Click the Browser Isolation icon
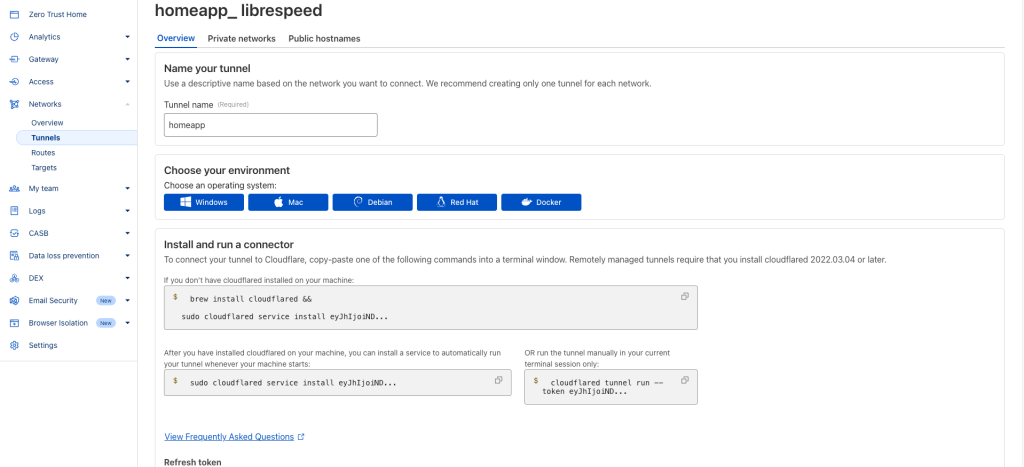The width and height of the screenshot is (1024, 467). [x=14, y=323]
